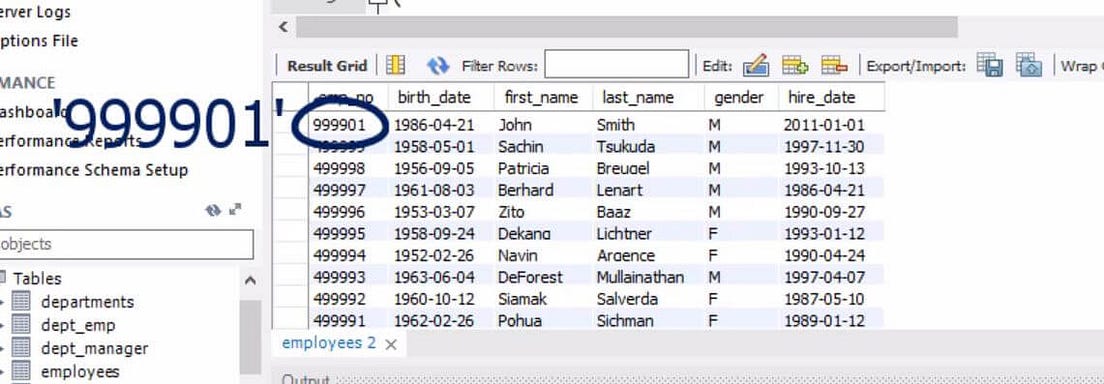Screen dimensions: 1104x384
Task: Toggle the form editor grid icon
Action: coord(395,66)
